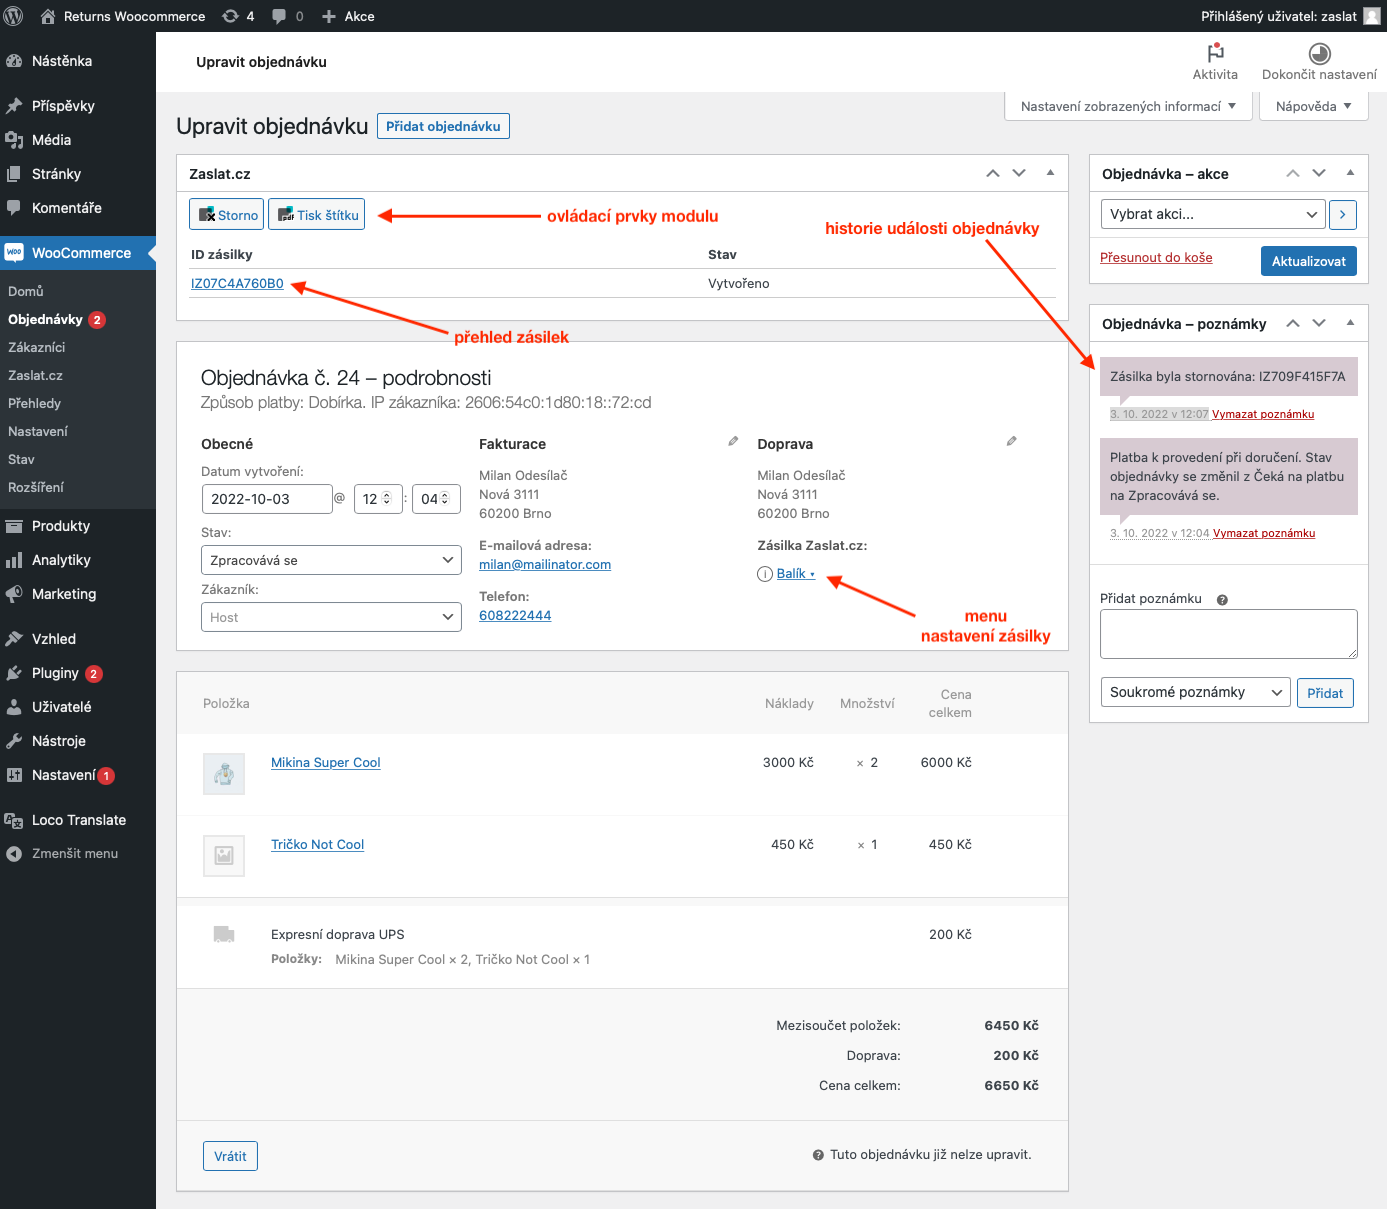Cancel shipment with the Storno button
Viewport: 1387px width, 1209px height.
pos(228,215)
